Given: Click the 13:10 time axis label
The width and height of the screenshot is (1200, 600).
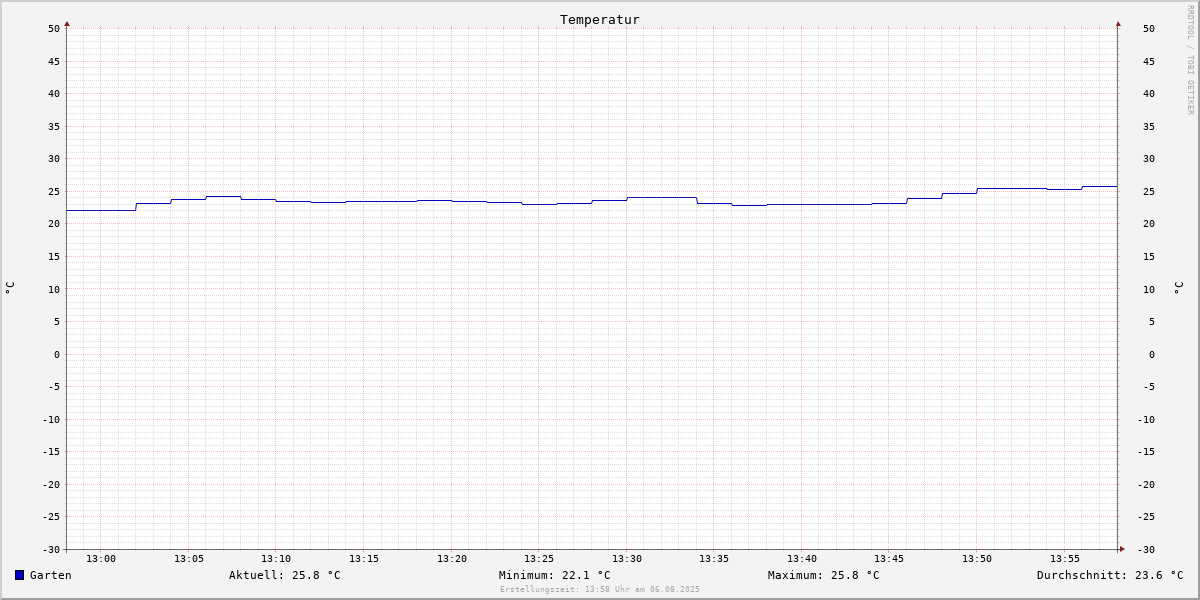Looking at the screenshot, I should coord(276,559).
